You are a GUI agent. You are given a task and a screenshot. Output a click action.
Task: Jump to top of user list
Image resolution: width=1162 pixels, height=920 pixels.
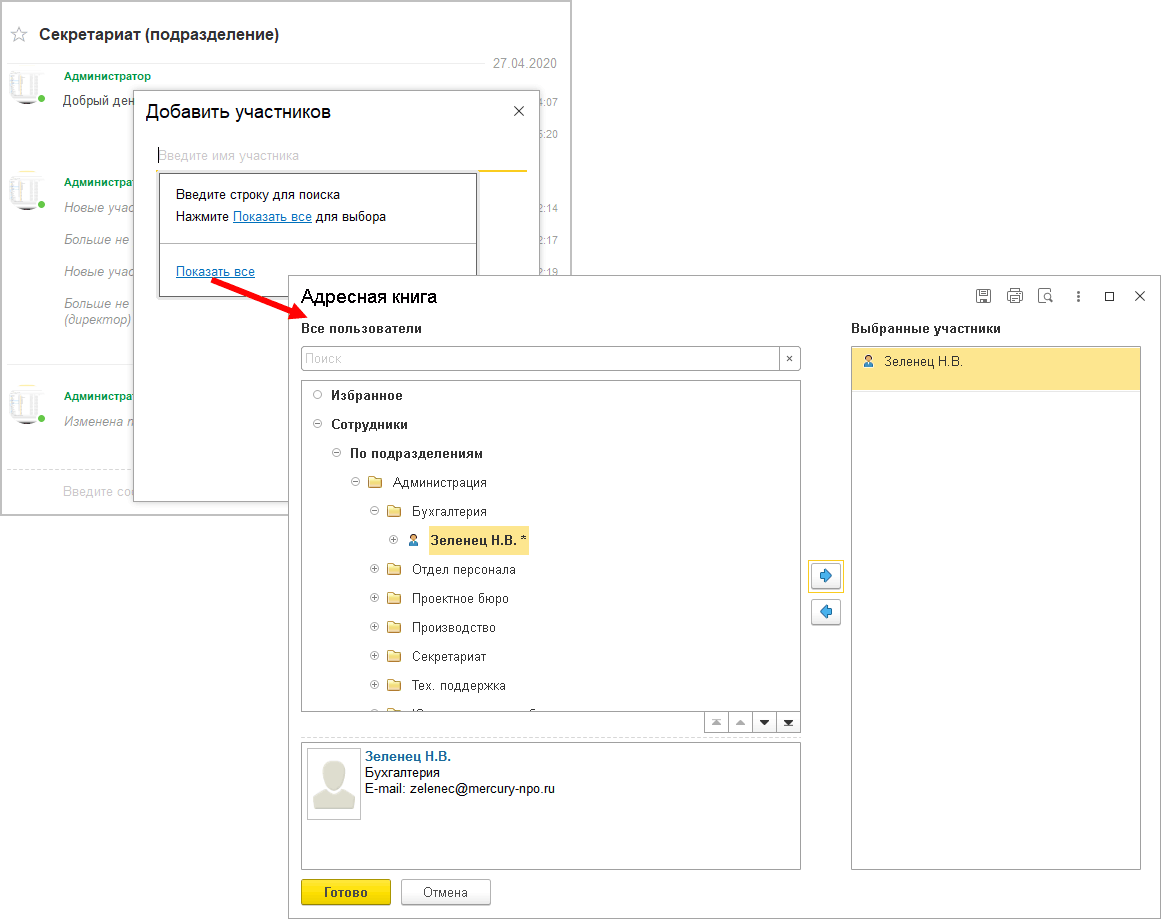pos(716,723)
